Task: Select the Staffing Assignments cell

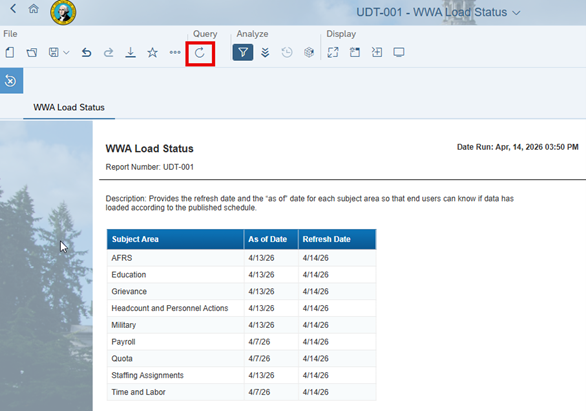Action: click(x=175, y=376)
